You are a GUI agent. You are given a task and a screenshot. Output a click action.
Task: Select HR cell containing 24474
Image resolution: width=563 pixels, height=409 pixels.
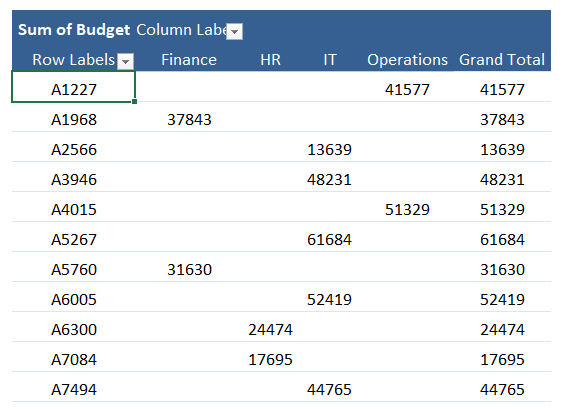(x=270, y=330)
